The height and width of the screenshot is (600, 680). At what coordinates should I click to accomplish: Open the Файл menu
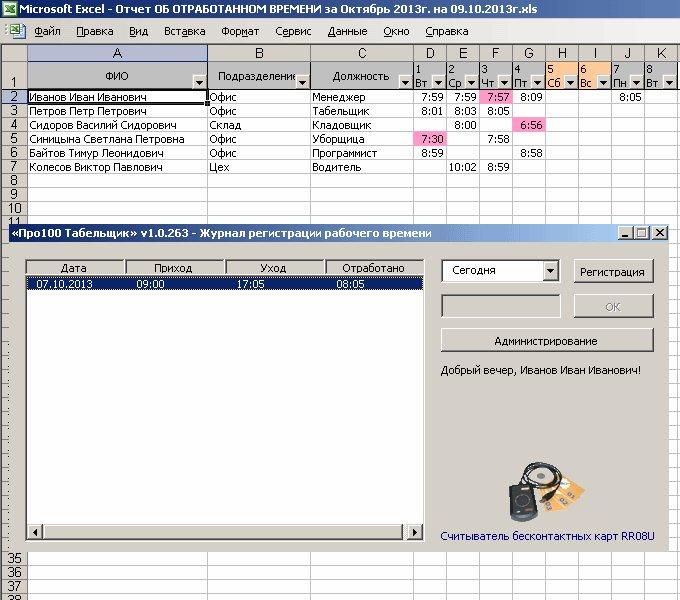coord(47,32)
